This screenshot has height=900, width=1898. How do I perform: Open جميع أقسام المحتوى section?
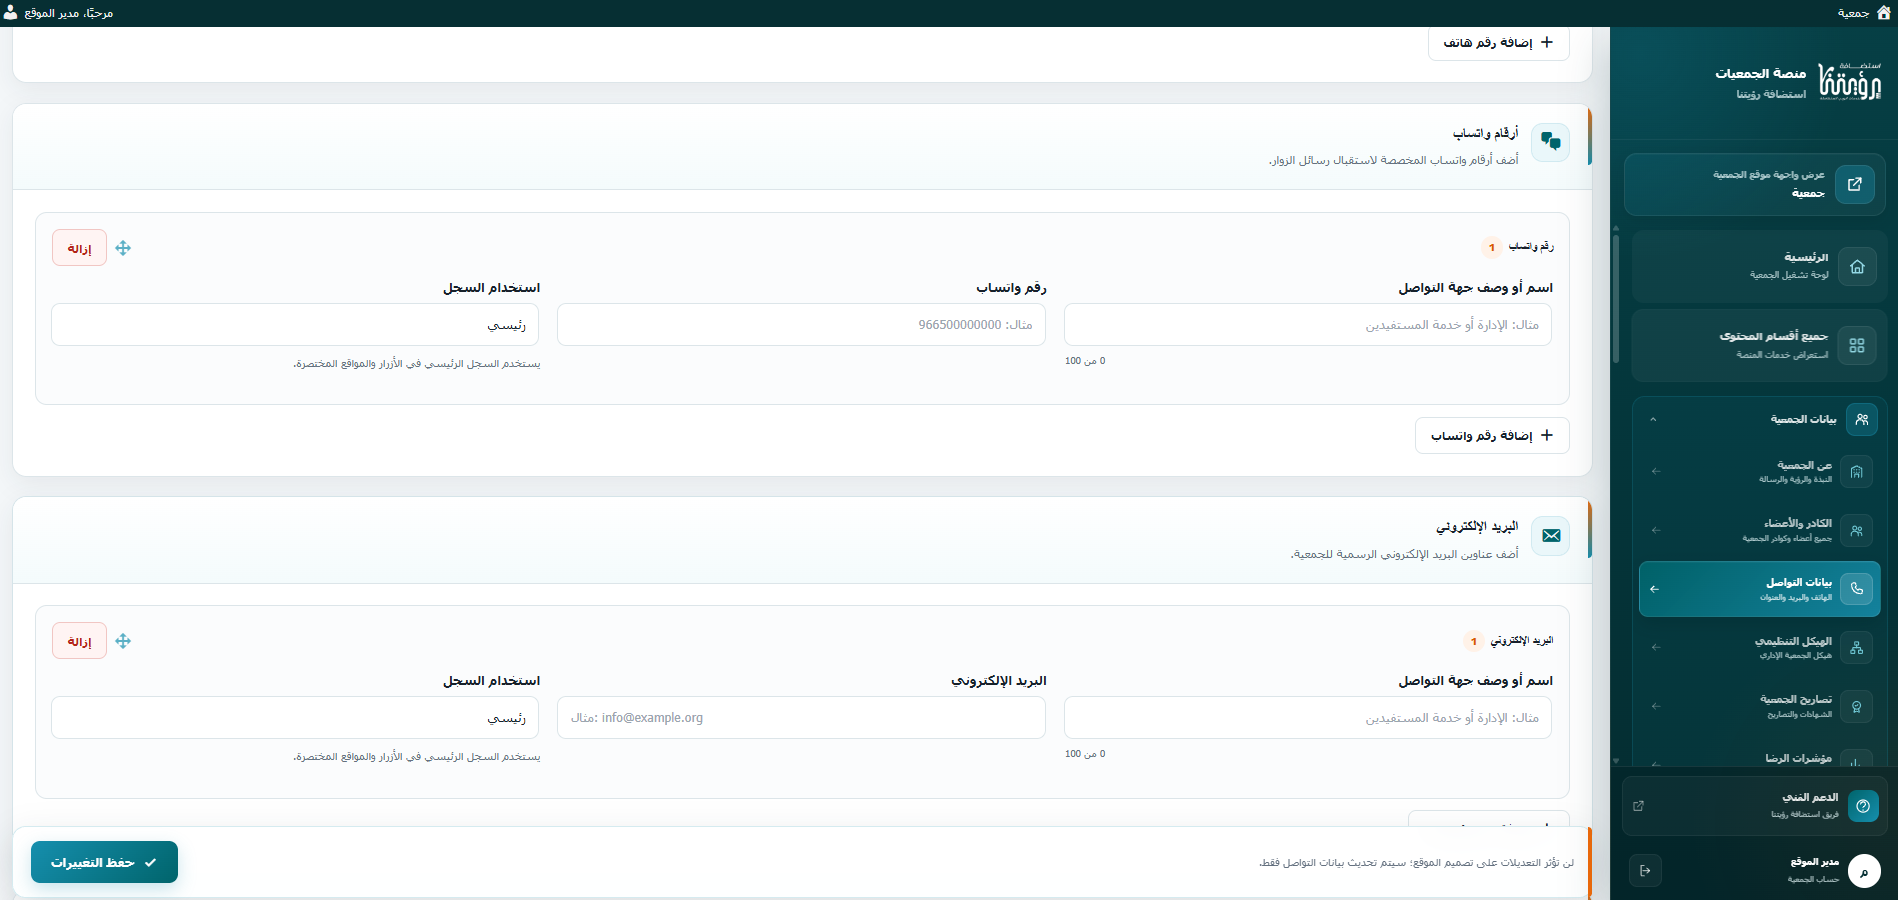coord(1759,345)
